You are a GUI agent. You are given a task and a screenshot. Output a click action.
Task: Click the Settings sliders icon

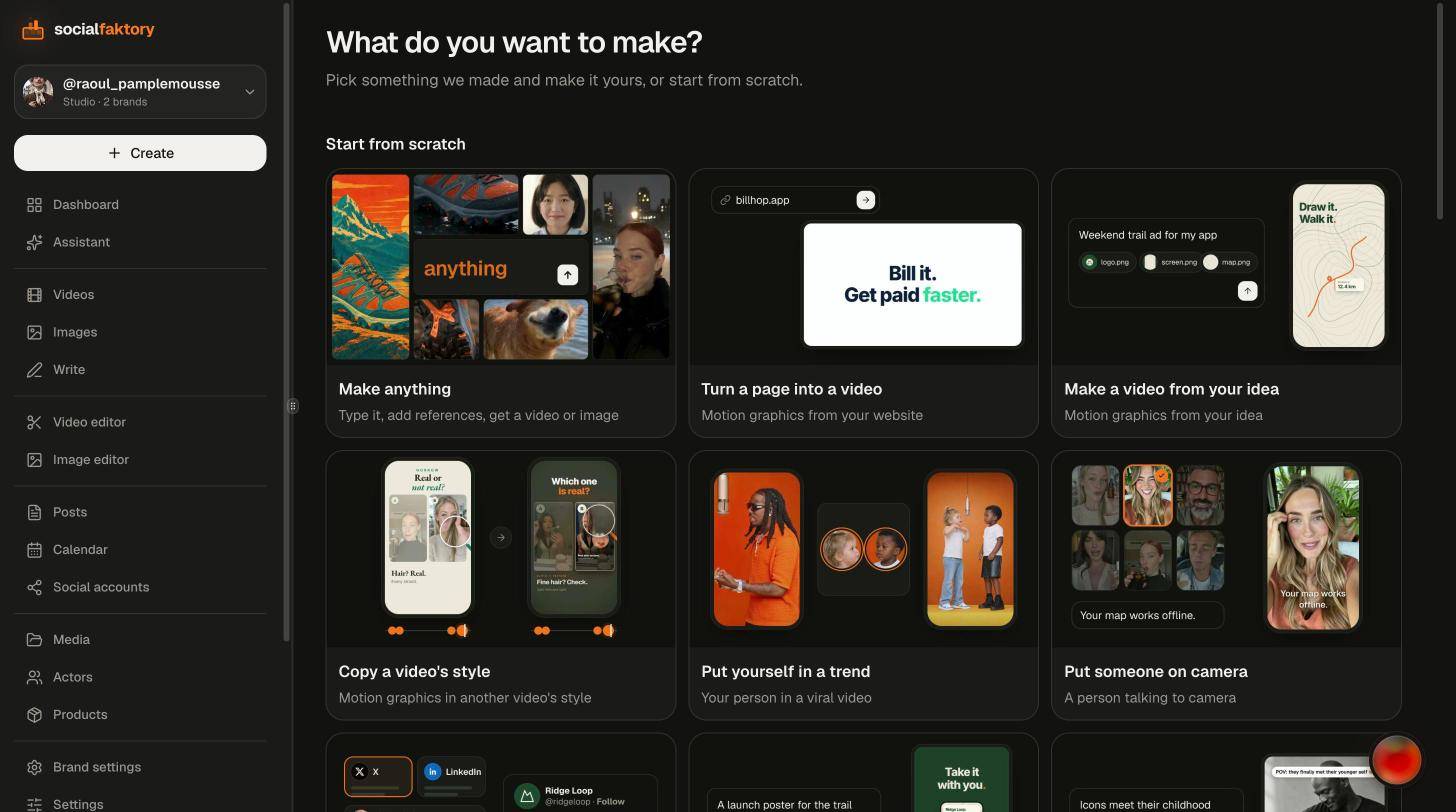click(34, 804)
